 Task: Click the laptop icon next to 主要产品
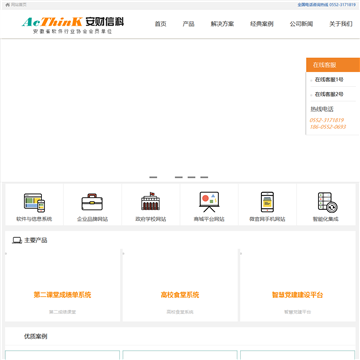tap(17, 240)
